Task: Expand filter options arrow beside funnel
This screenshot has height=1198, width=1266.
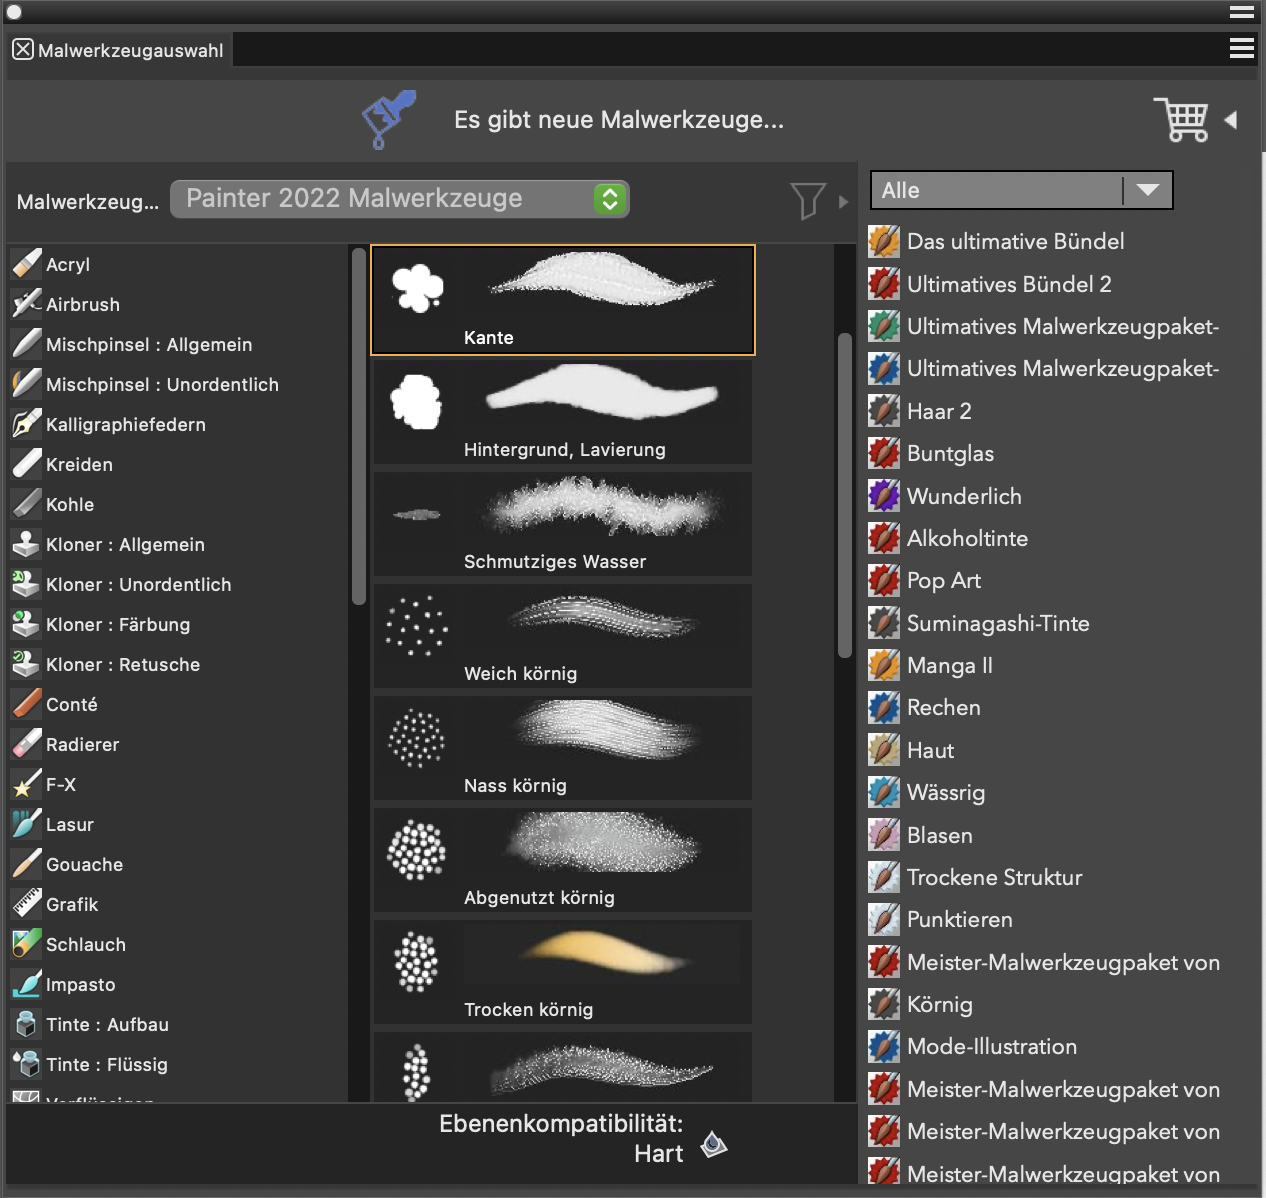Action: pyautogui.click(x=843, y=201)
